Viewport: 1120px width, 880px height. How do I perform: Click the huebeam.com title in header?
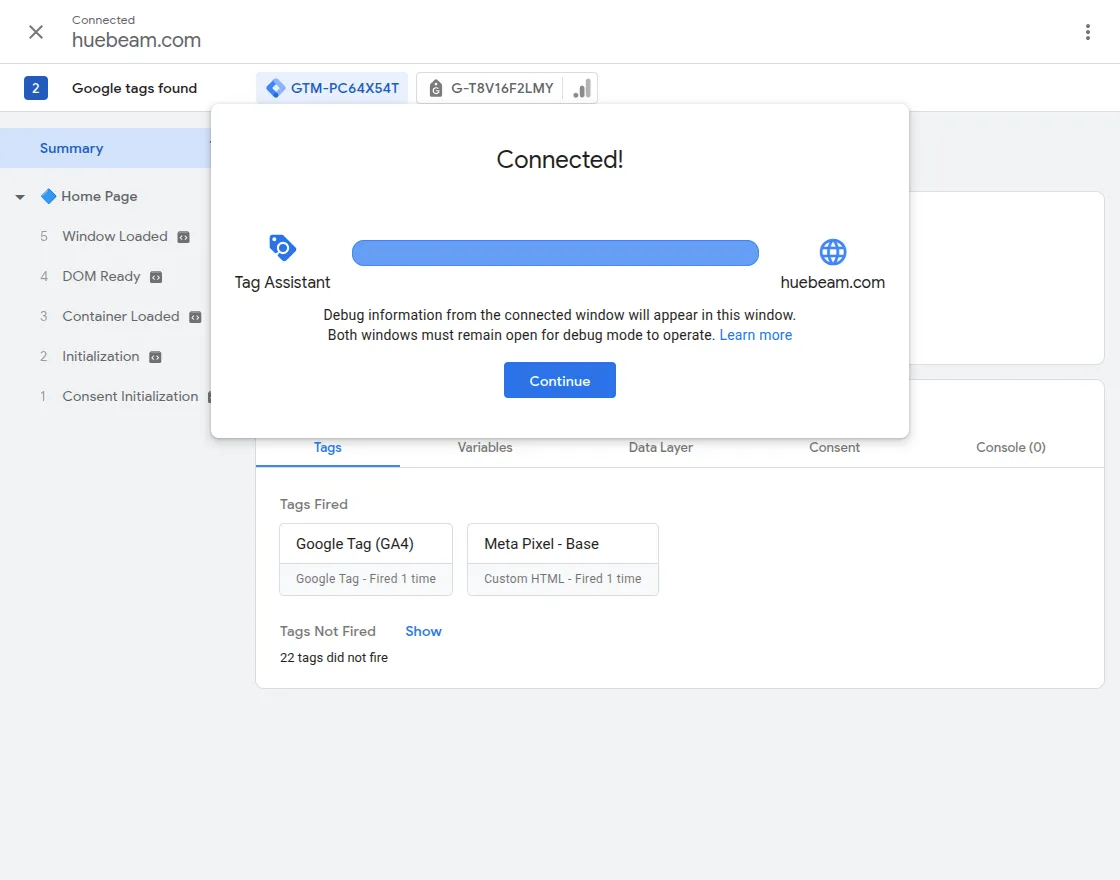pos(136,40)
